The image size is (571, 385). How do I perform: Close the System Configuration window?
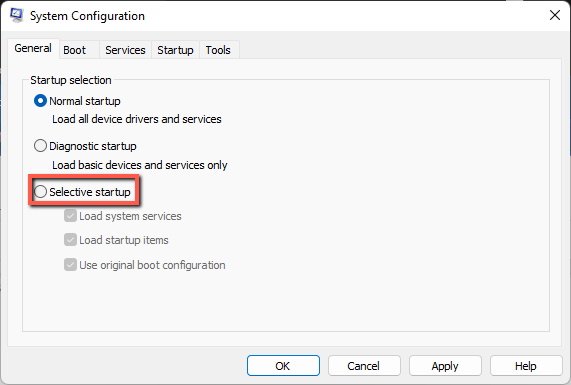555,15
